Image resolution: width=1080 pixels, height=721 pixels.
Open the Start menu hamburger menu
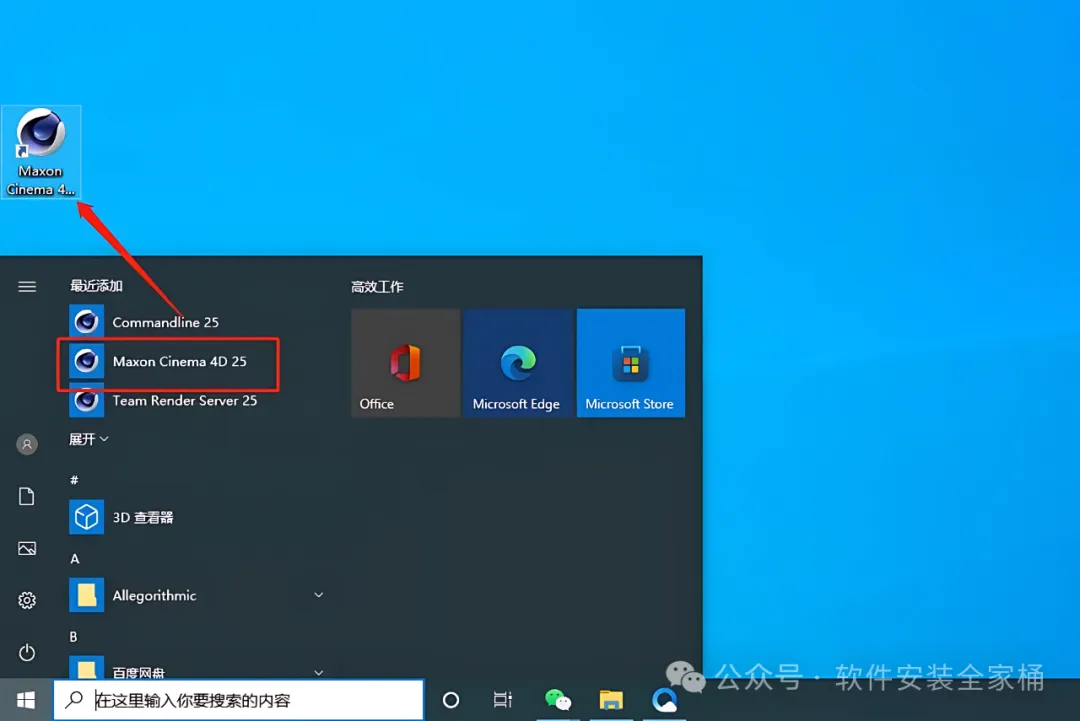[x=27, y=286]
